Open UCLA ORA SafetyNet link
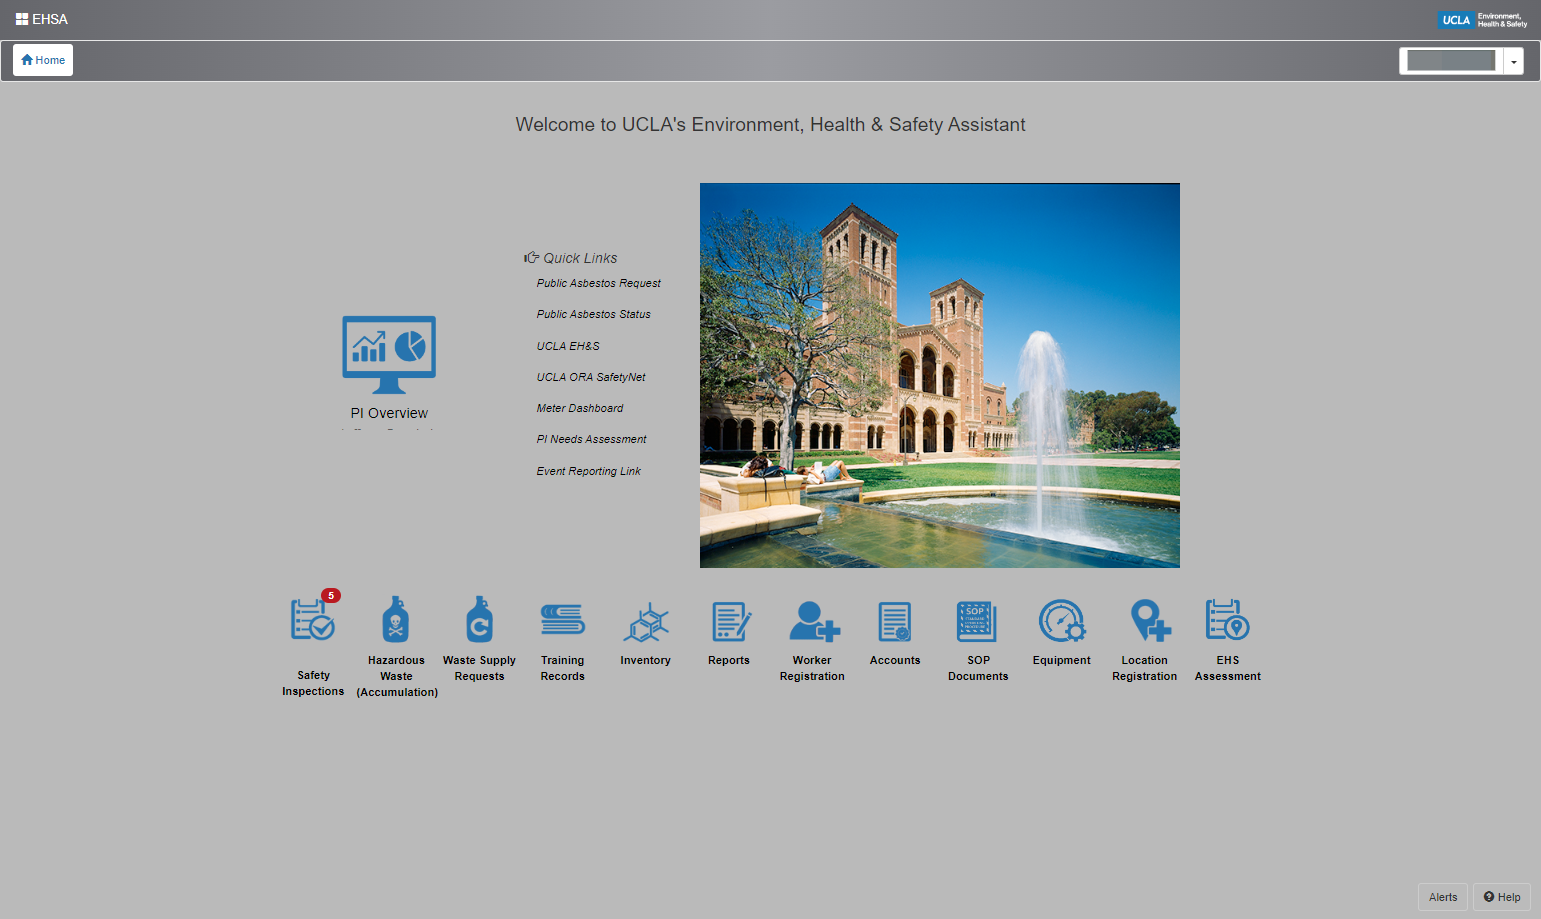 [x=591, y=377]
